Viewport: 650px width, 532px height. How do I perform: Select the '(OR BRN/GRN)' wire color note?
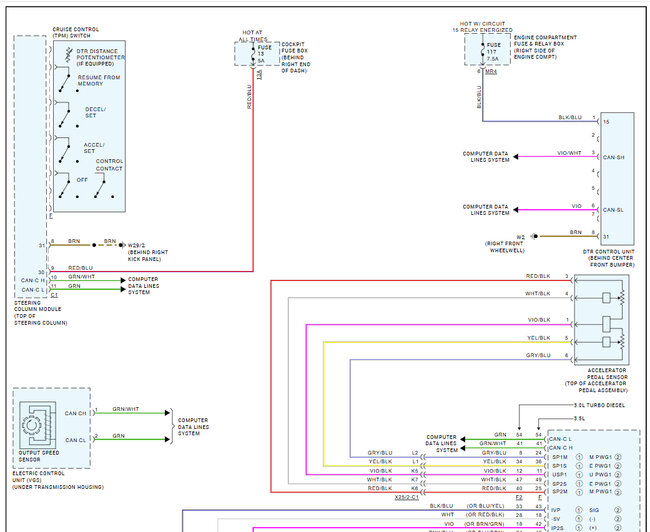pos(485,524)
